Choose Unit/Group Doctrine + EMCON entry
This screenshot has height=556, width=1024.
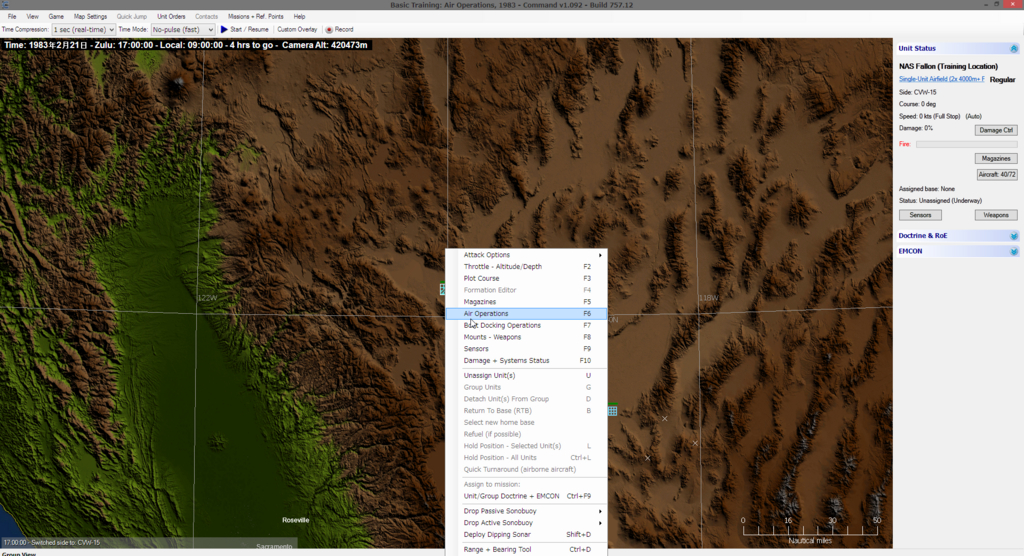(526, 496)
